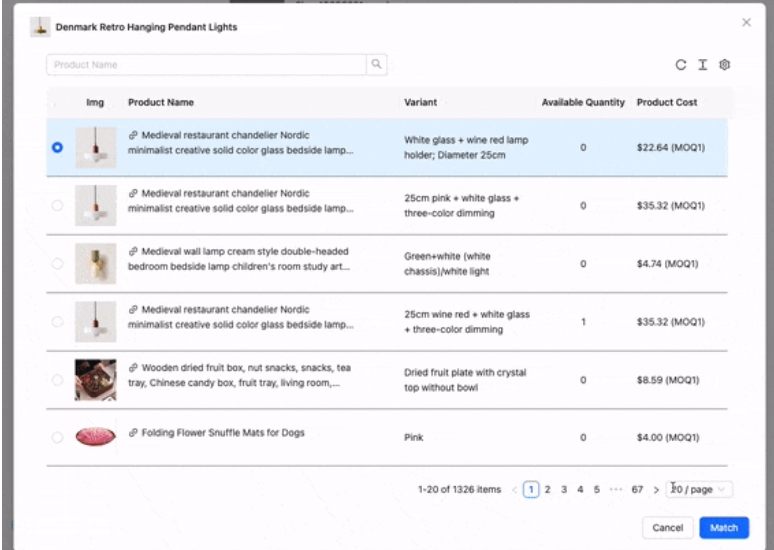Open the 20 / page dropdown
The image size is (774, 550).
pyautogui.click(x=699, y=489)
